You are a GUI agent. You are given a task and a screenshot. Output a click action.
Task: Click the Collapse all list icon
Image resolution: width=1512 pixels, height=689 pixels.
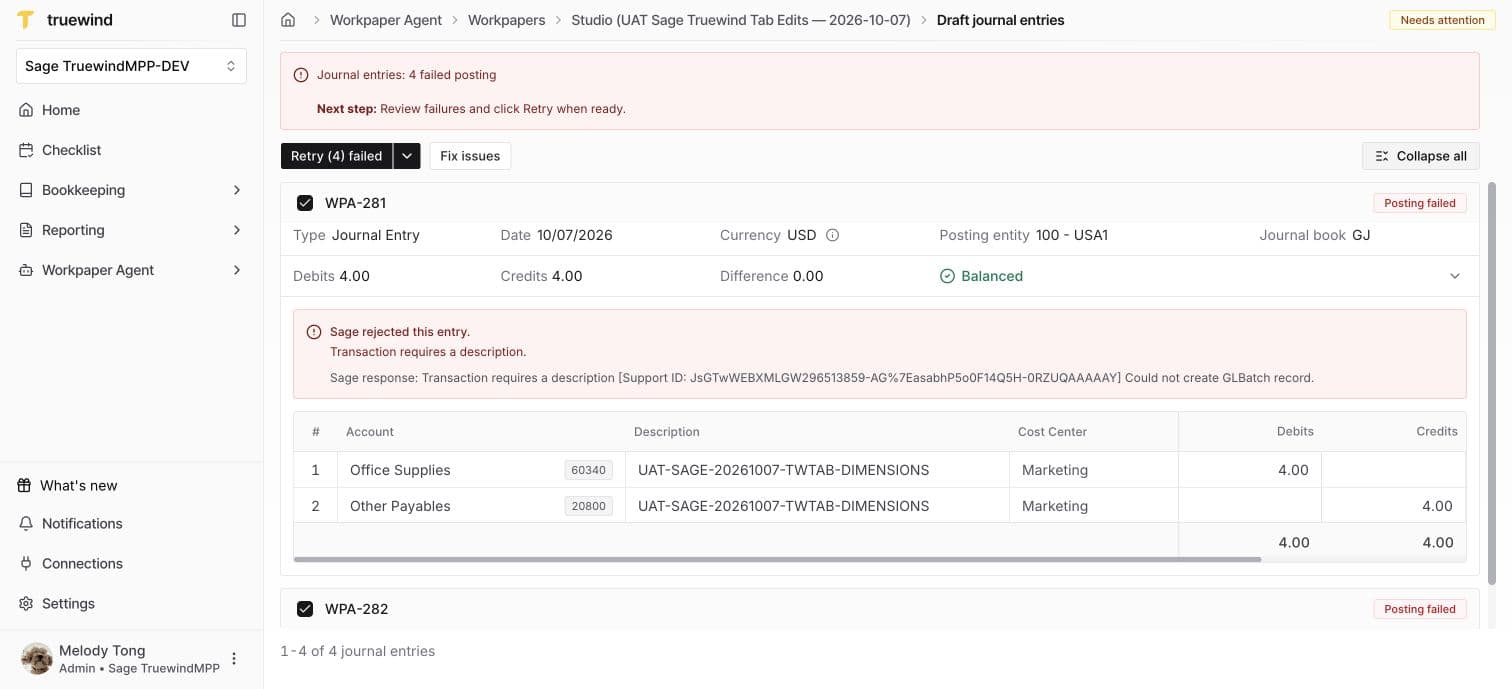1382,156
